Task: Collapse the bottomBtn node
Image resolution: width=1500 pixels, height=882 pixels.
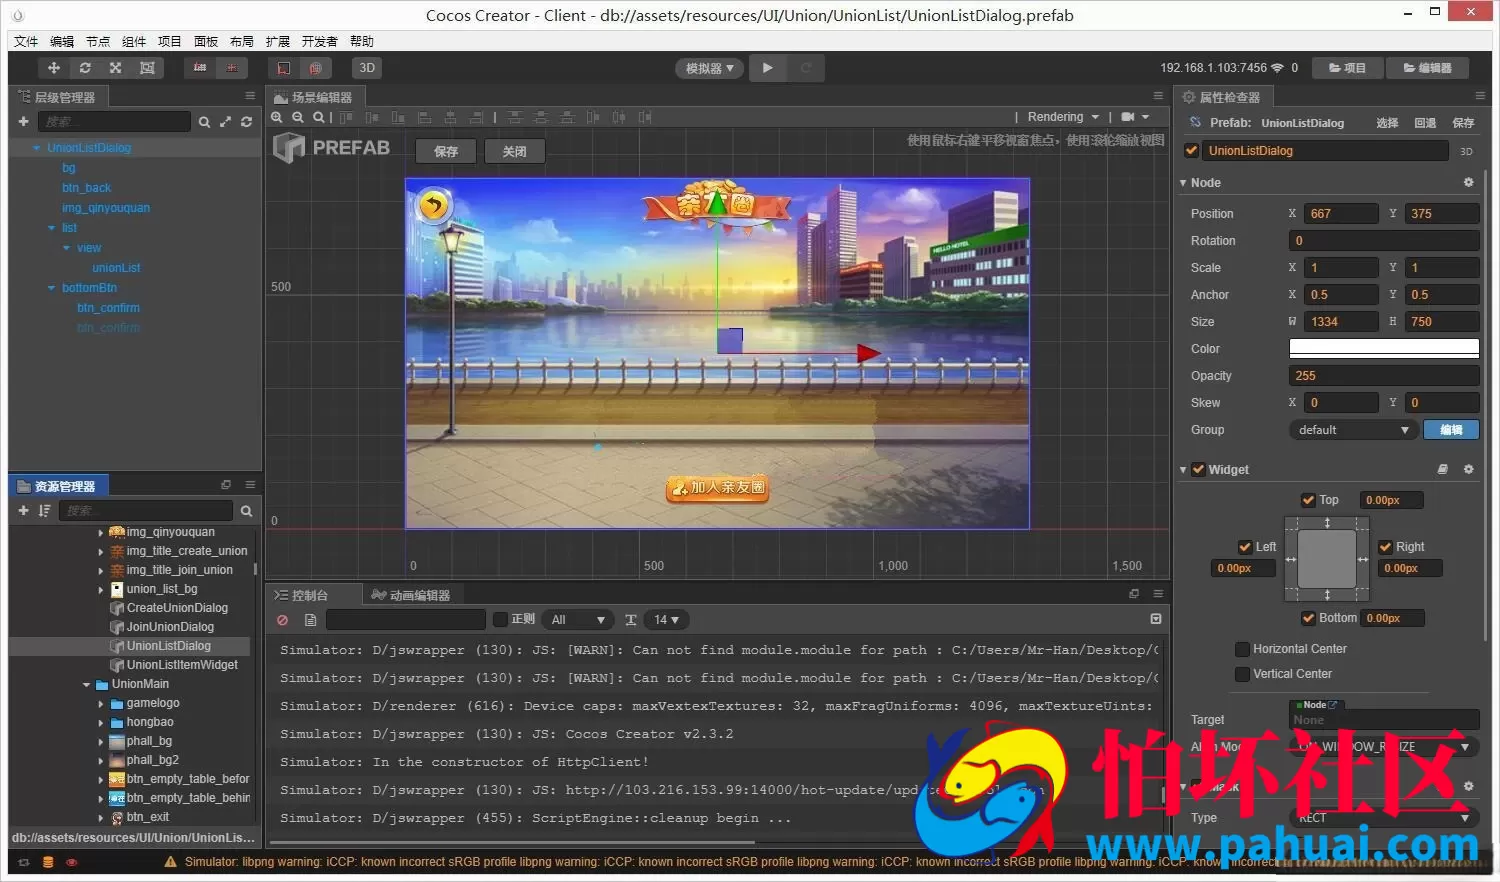Action: click(52, 288)
